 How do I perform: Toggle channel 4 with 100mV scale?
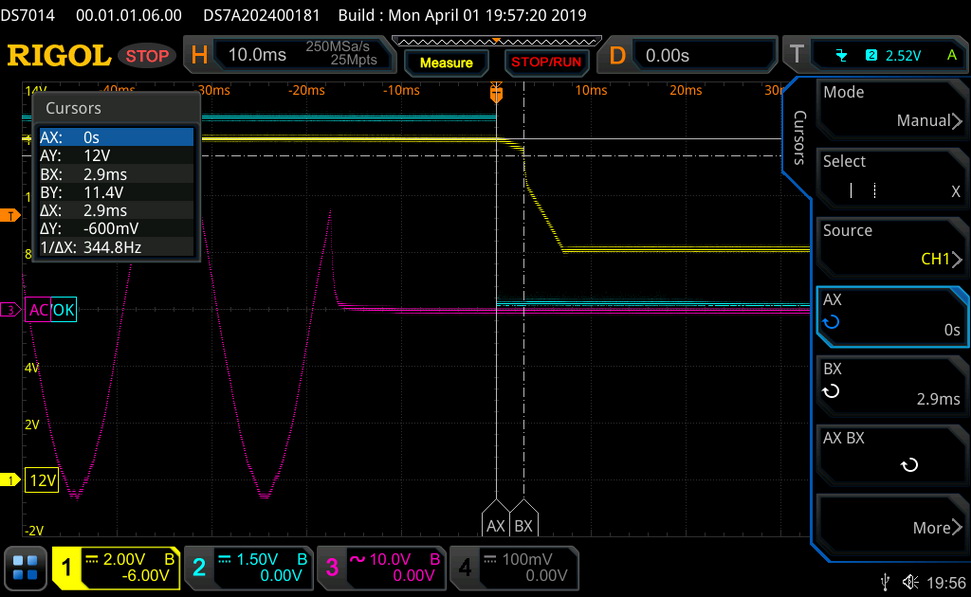click(x=514, y=567)
